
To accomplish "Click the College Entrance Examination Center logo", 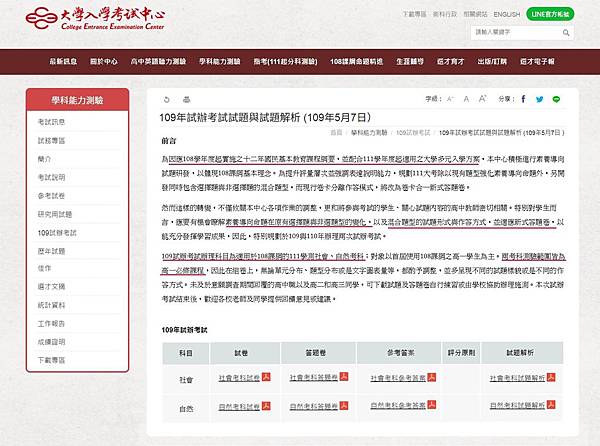I will pos(95,18).
